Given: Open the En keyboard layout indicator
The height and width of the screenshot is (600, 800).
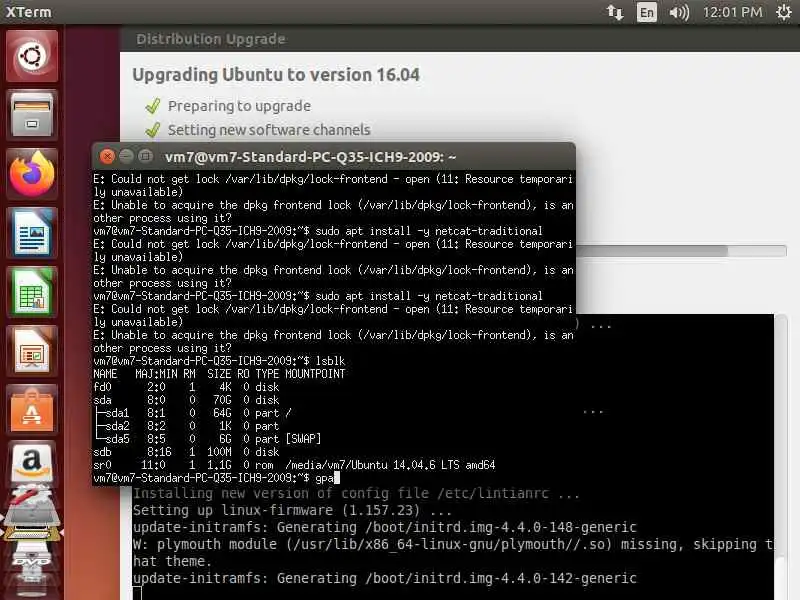Looking at the screenshot, I should pos(646,12).
